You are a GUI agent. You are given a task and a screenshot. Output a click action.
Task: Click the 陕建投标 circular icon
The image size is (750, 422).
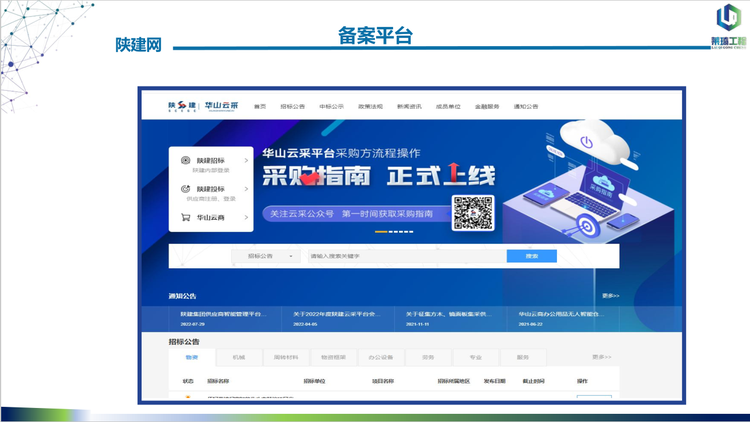(x=186, y=189)
